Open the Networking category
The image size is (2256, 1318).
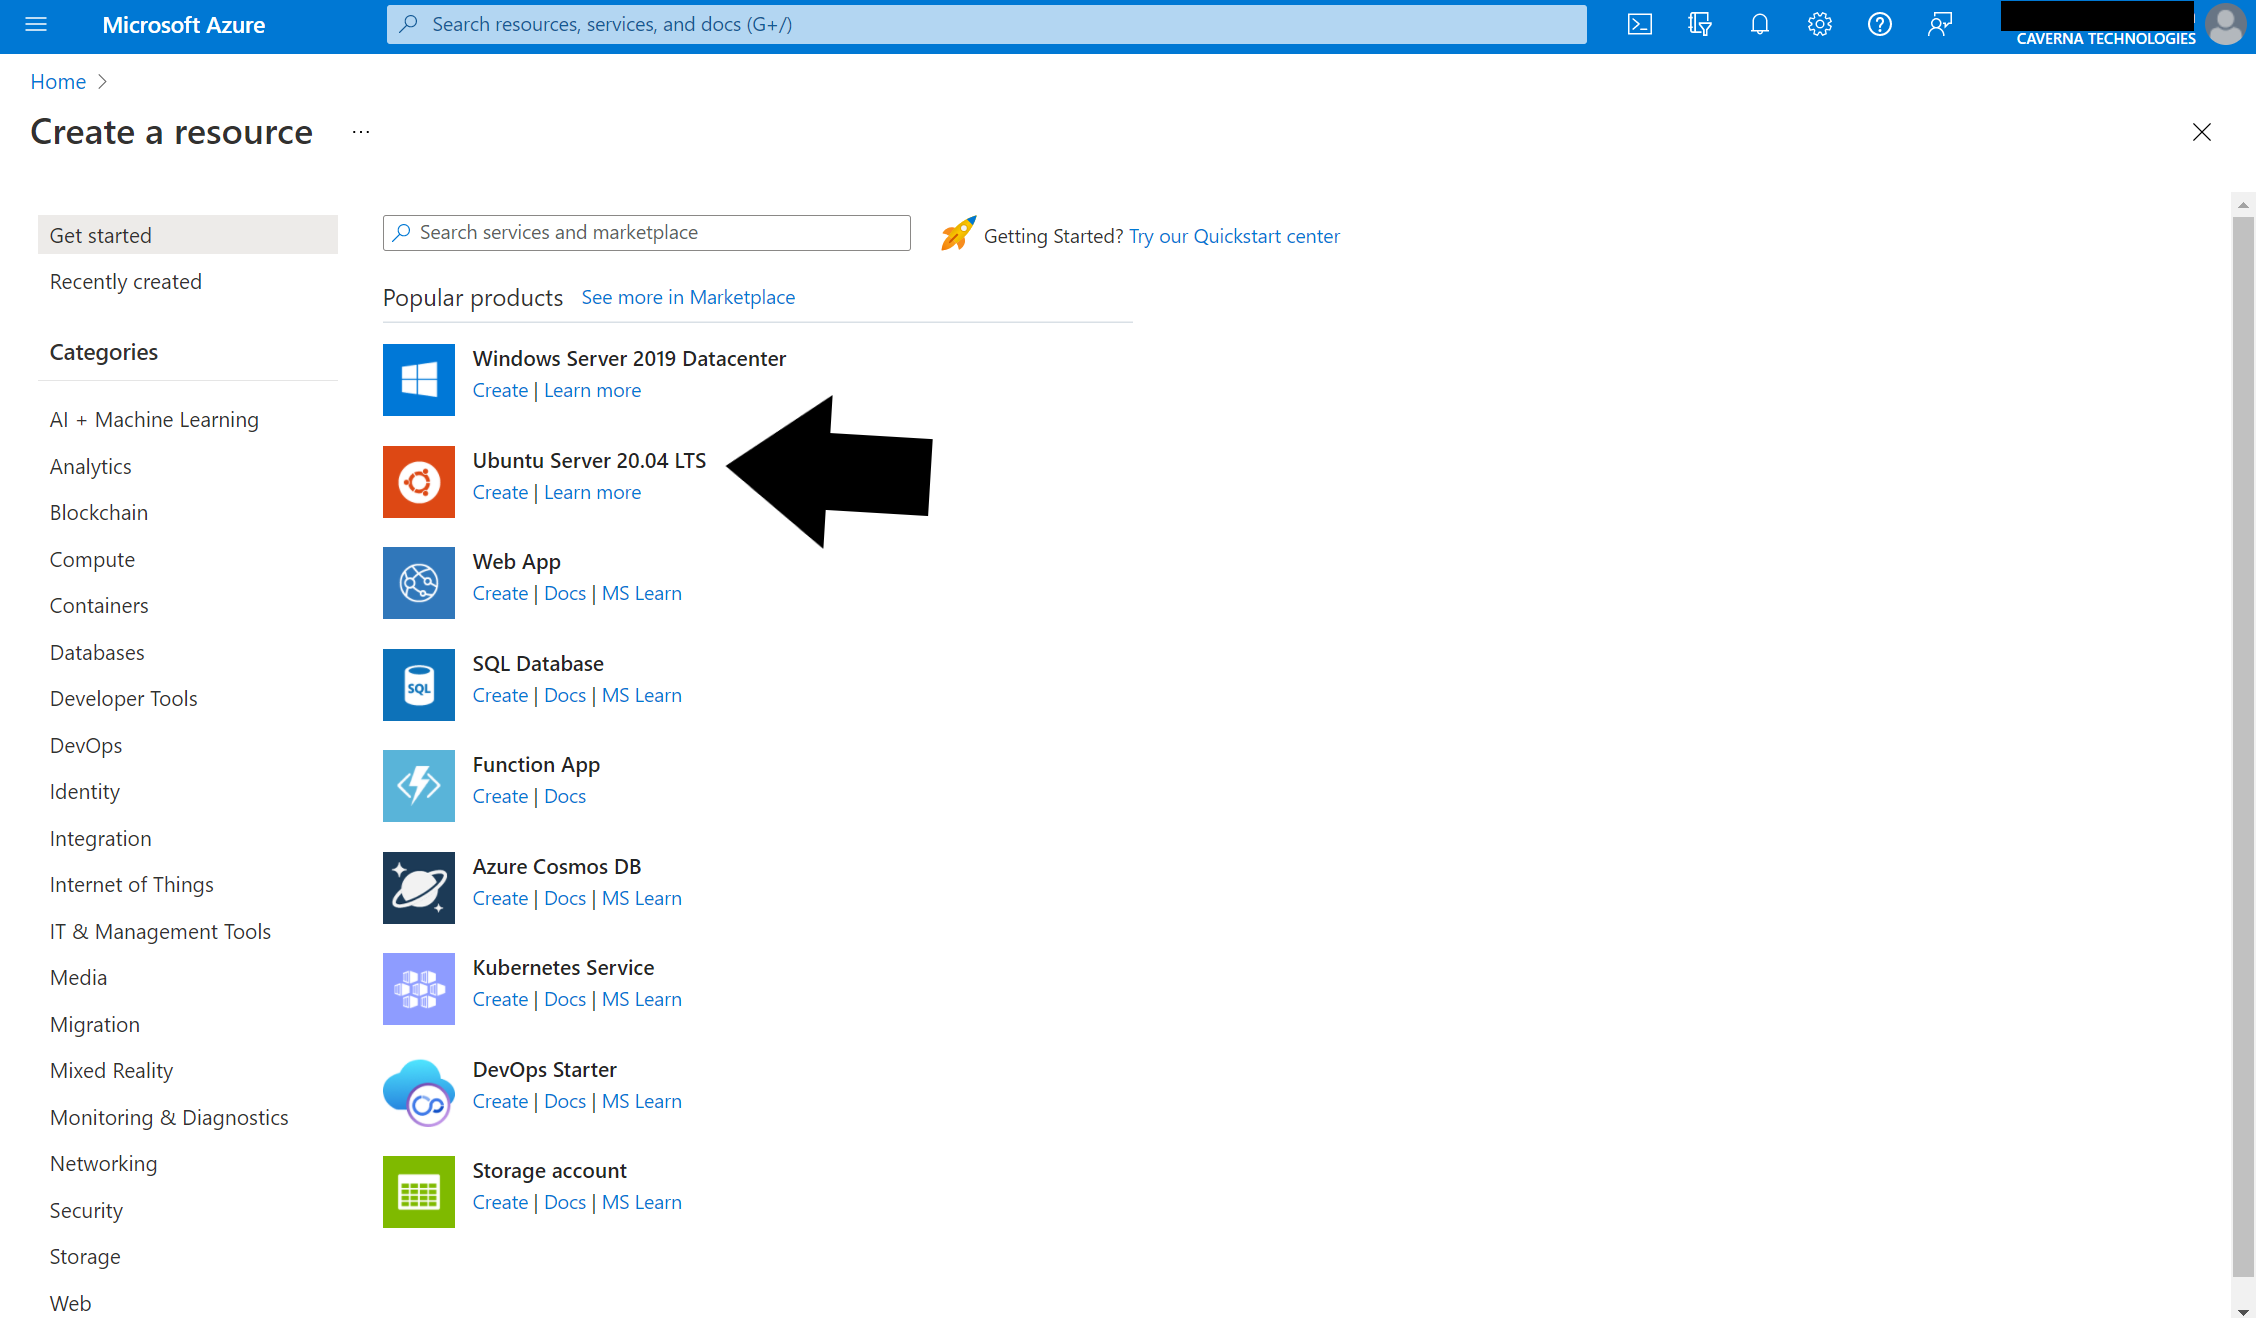(103, 1164)
